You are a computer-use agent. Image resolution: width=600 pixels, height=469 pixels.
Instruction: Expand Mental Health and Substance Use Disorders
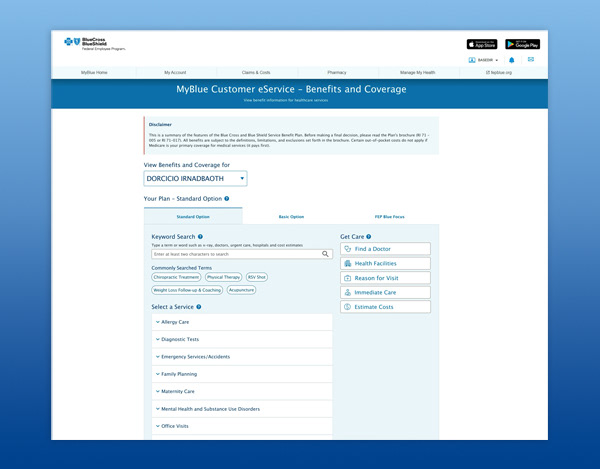point(242,409)
